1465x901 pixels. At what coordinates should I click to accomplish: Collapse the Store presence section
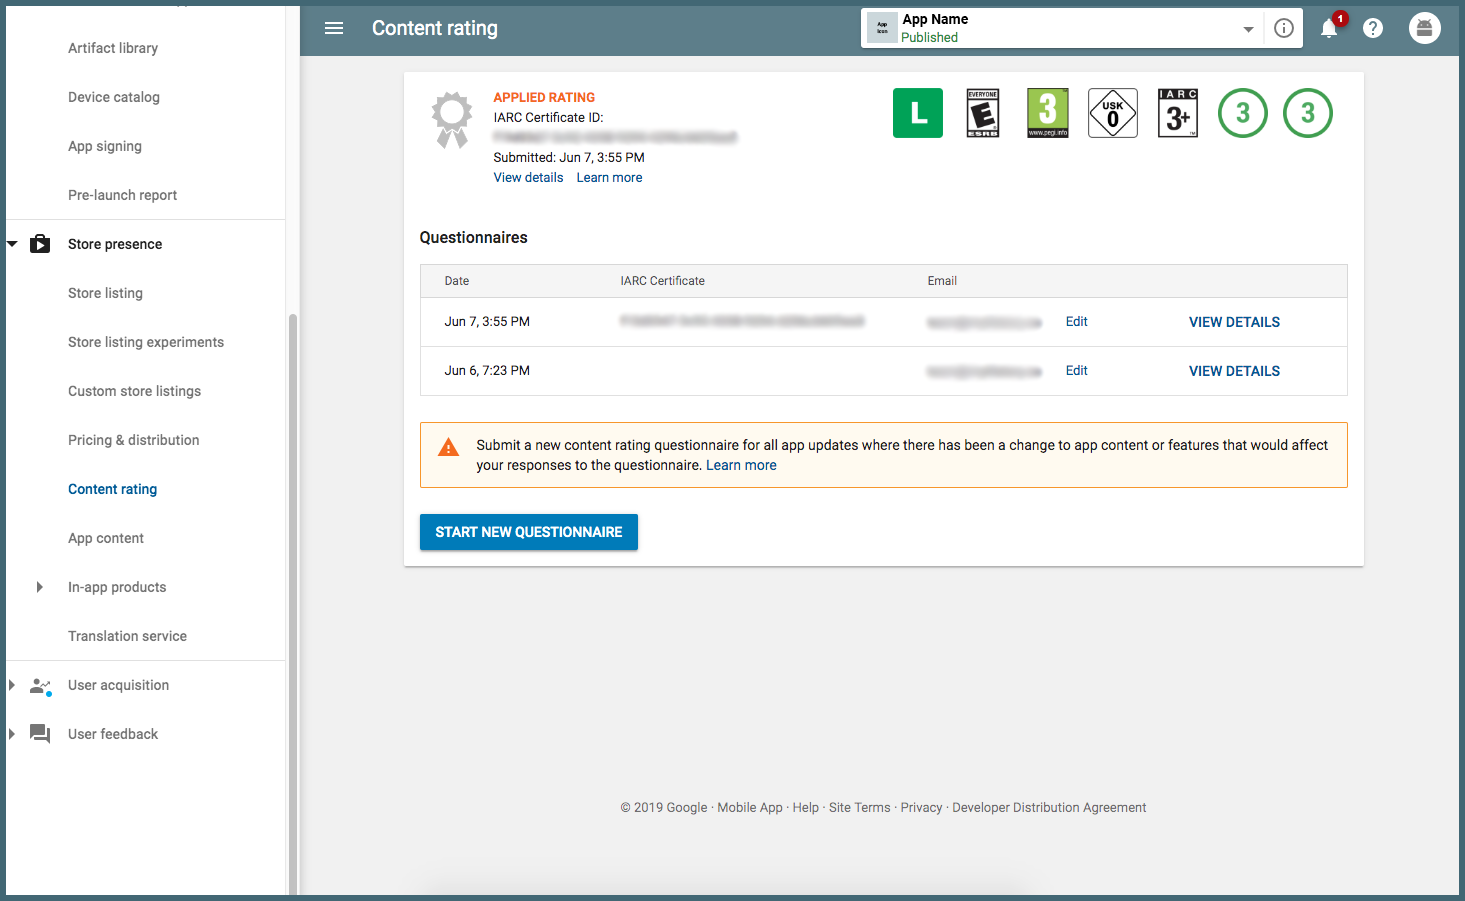[13, 244]
